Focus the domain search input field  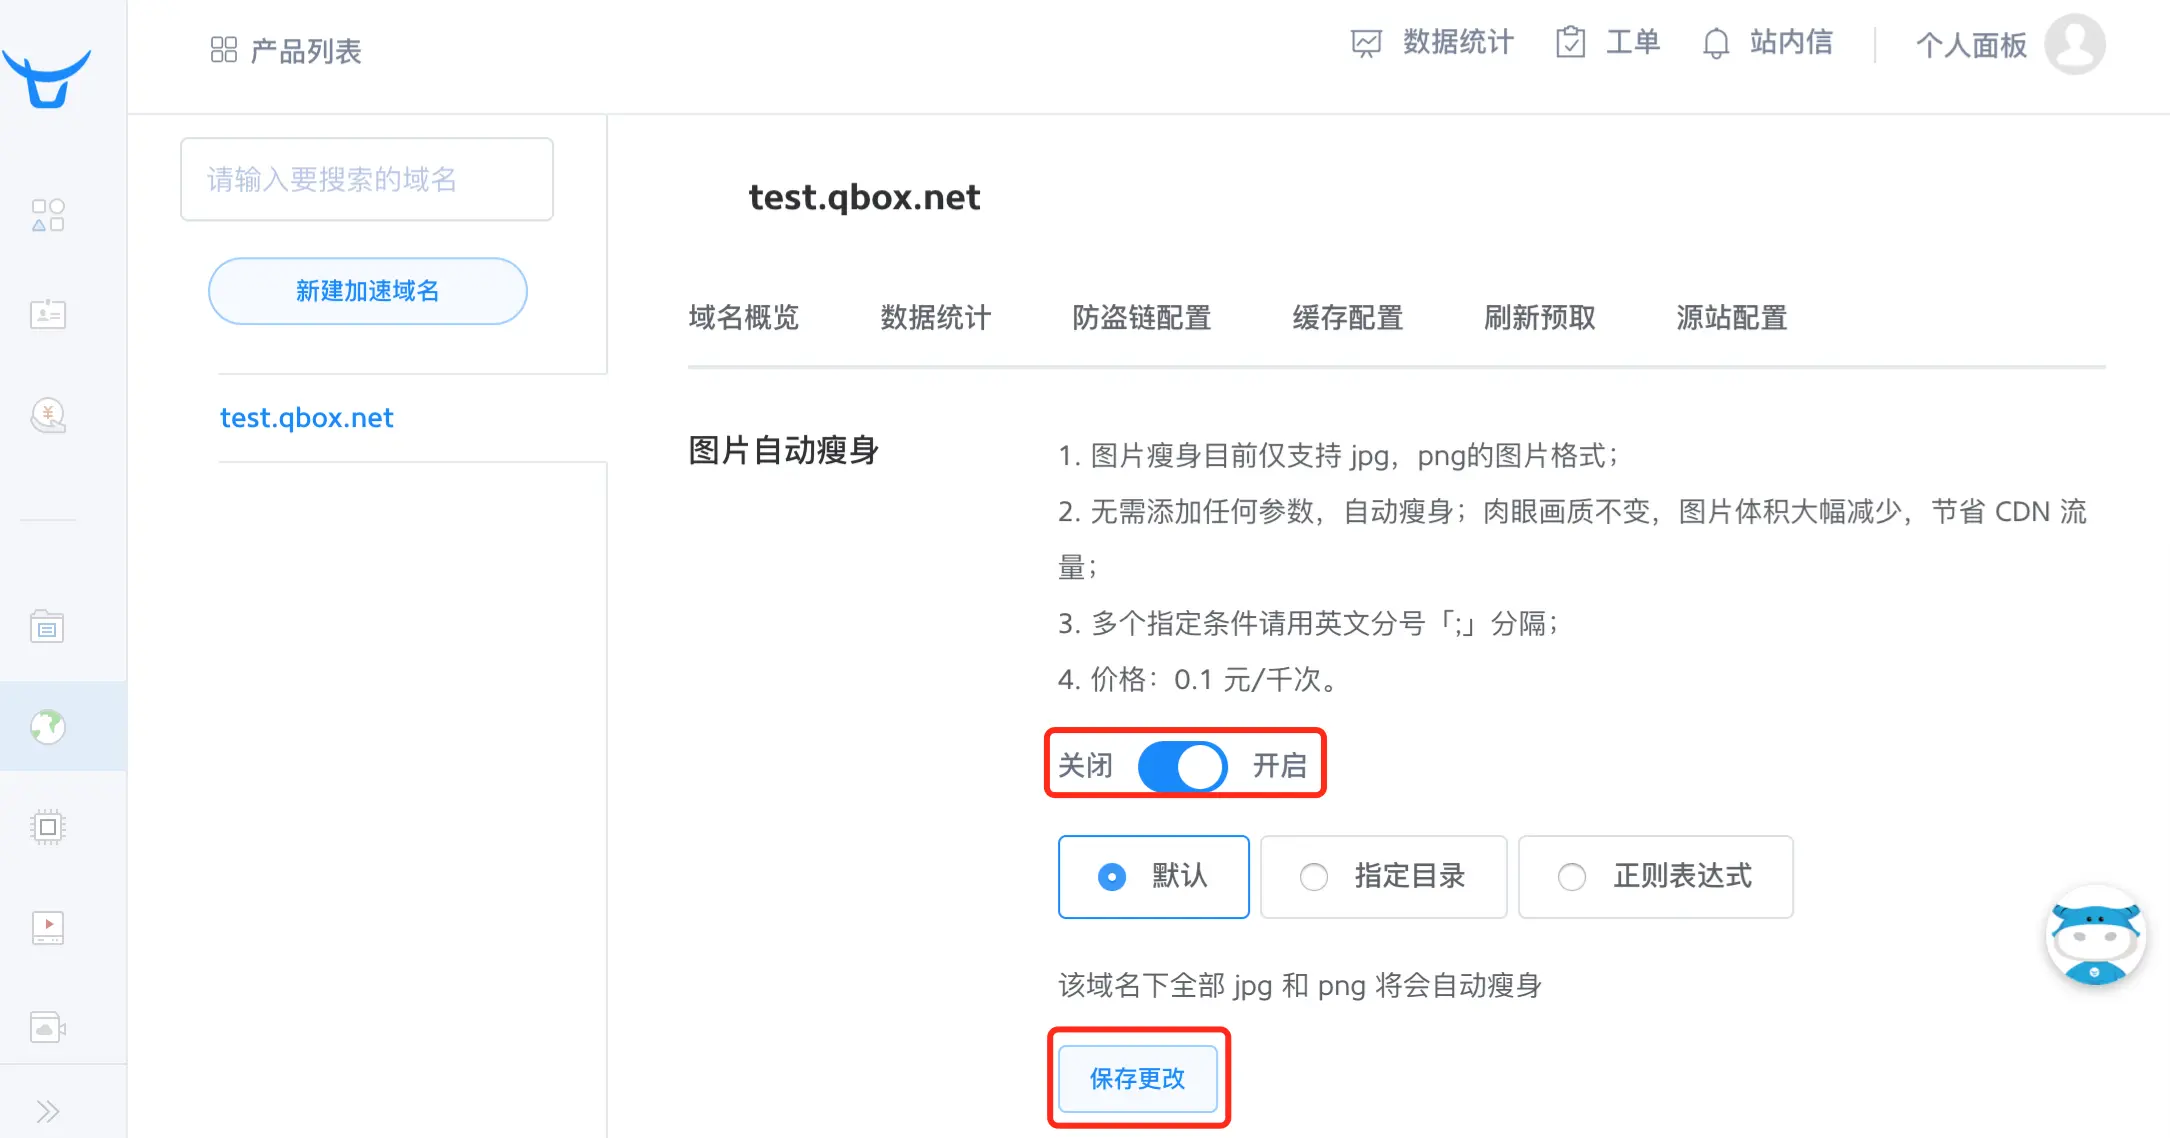pos(367,179)
